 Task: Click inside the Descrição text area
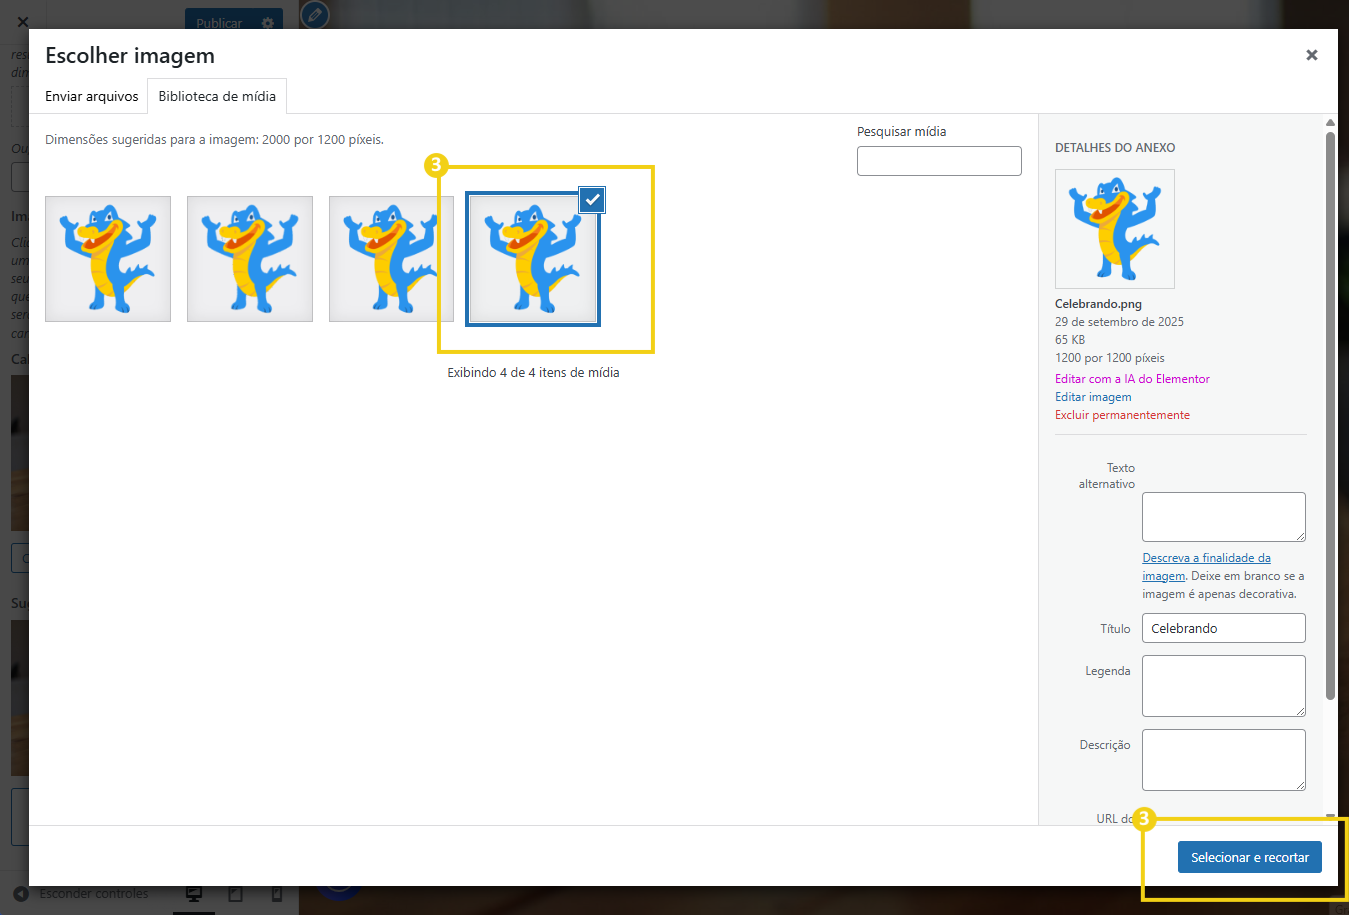1223,760
